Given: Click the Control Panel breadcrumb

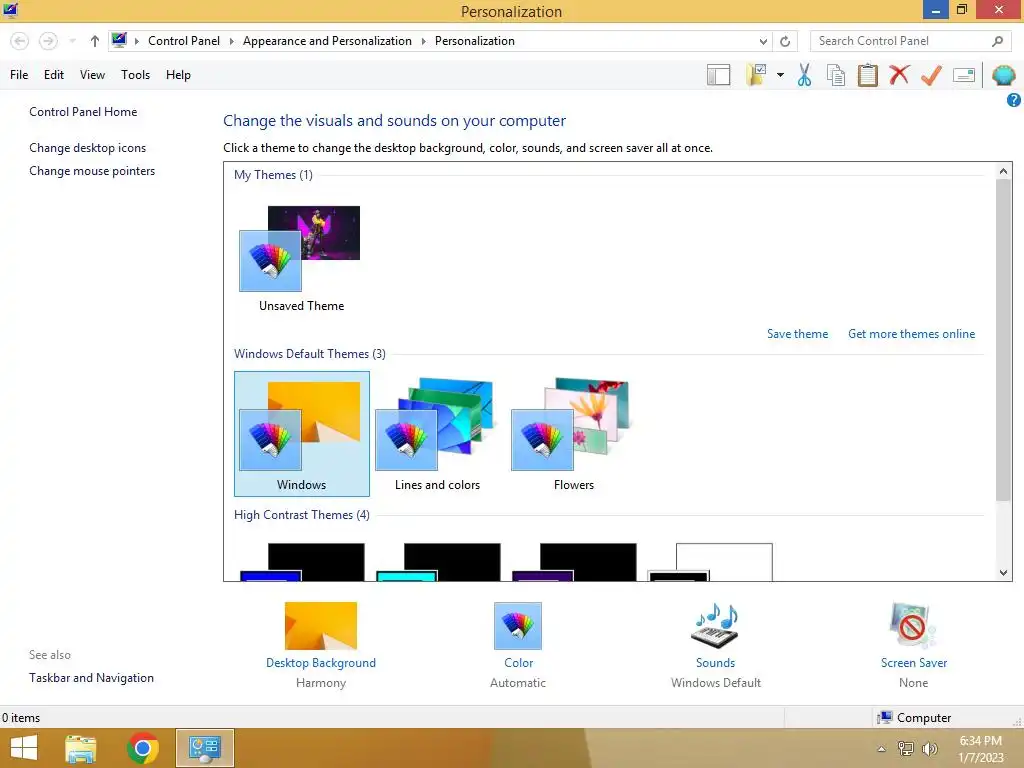Looking at the screenshot, I should (x=184, y=40).
